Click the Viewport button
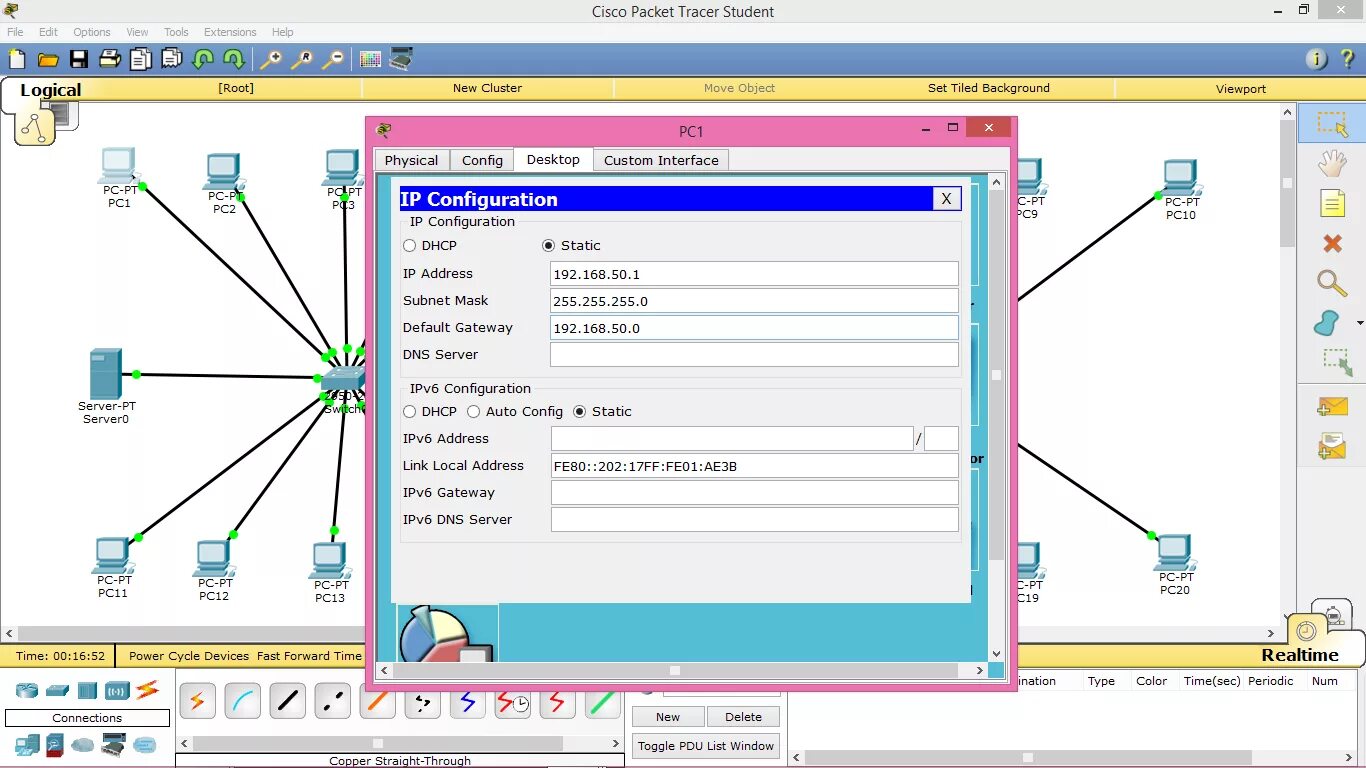The height and width of the screenshot is (768, 1366). click(1240, 88)
